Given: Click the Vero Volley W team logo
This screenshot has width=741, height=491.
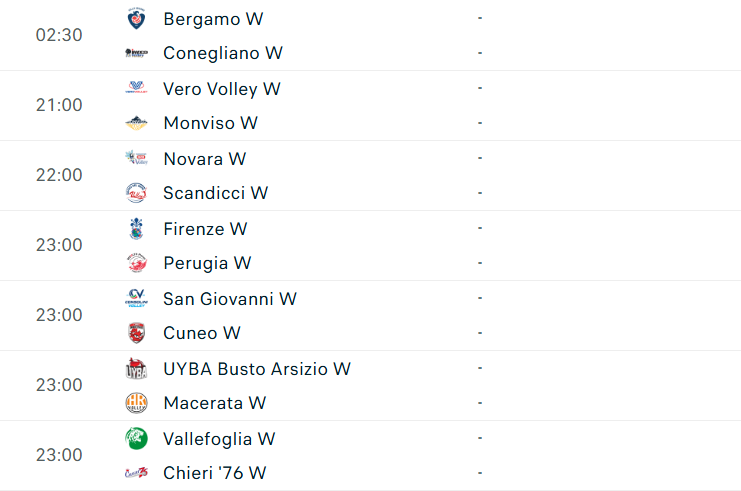Looking at the screenshot, I should 136,89.
